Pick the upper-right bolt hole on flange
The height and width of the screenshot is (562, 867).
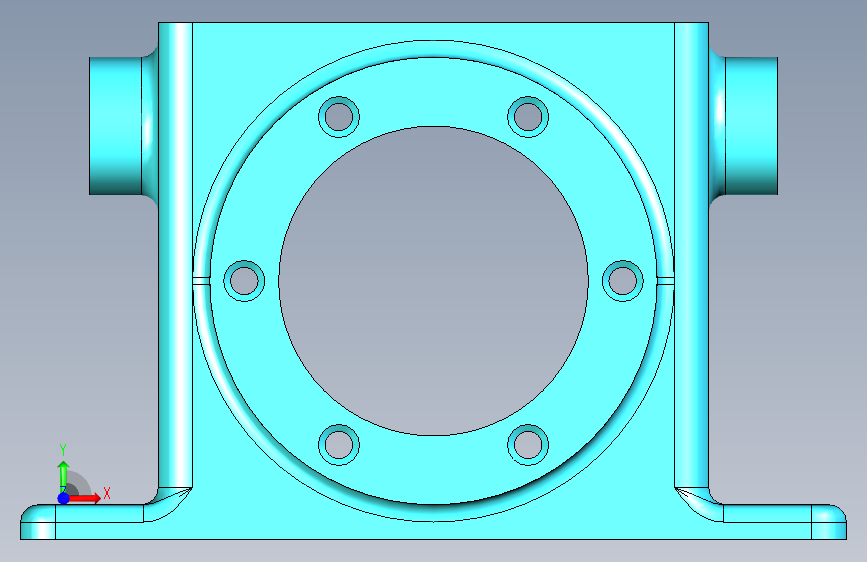point(528,117)
